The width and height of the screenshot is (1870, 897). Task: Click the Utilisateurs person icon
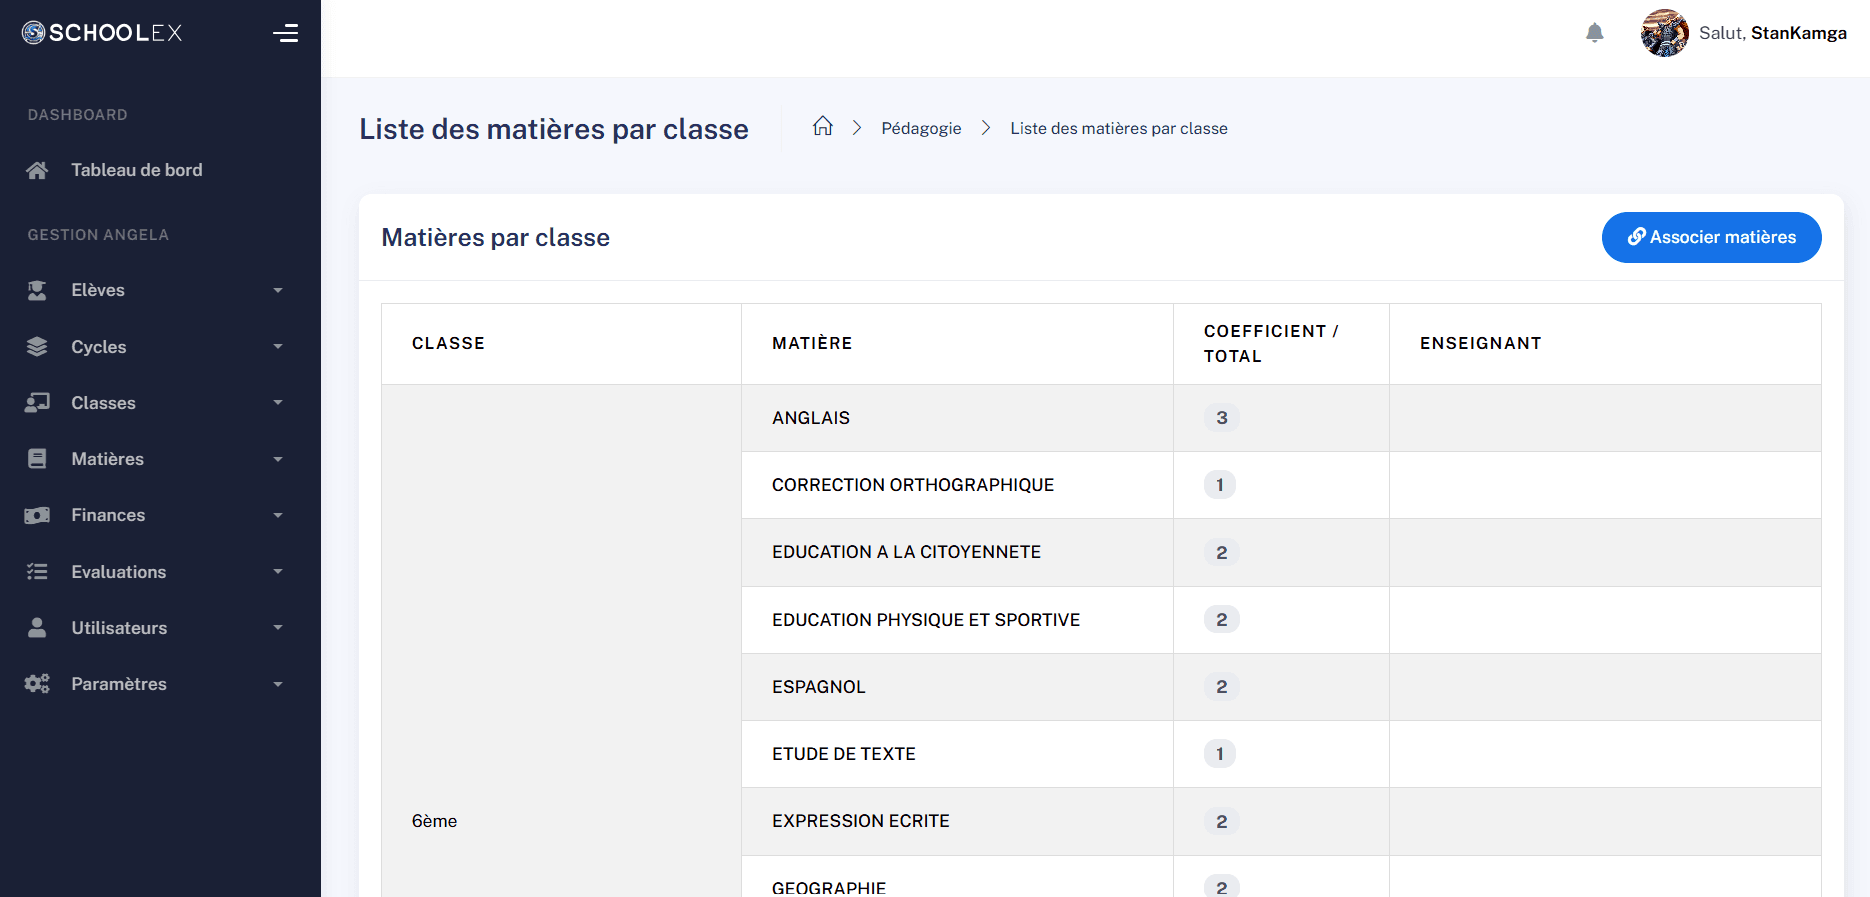point(37,627)
